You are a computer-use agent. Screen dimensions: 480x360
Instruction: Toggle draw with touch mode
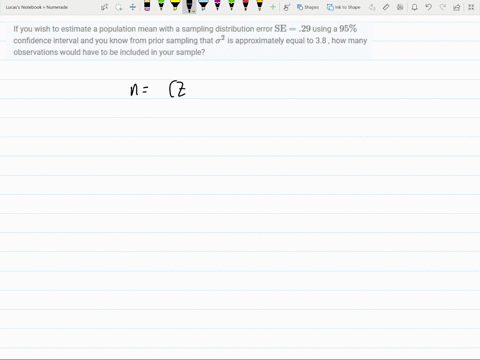[x=286, y=7]
